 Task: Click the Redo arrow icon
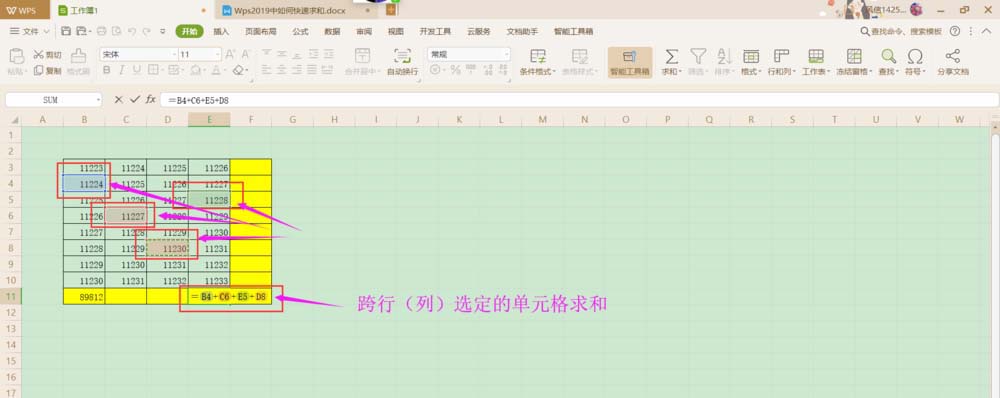coord(147,31)
